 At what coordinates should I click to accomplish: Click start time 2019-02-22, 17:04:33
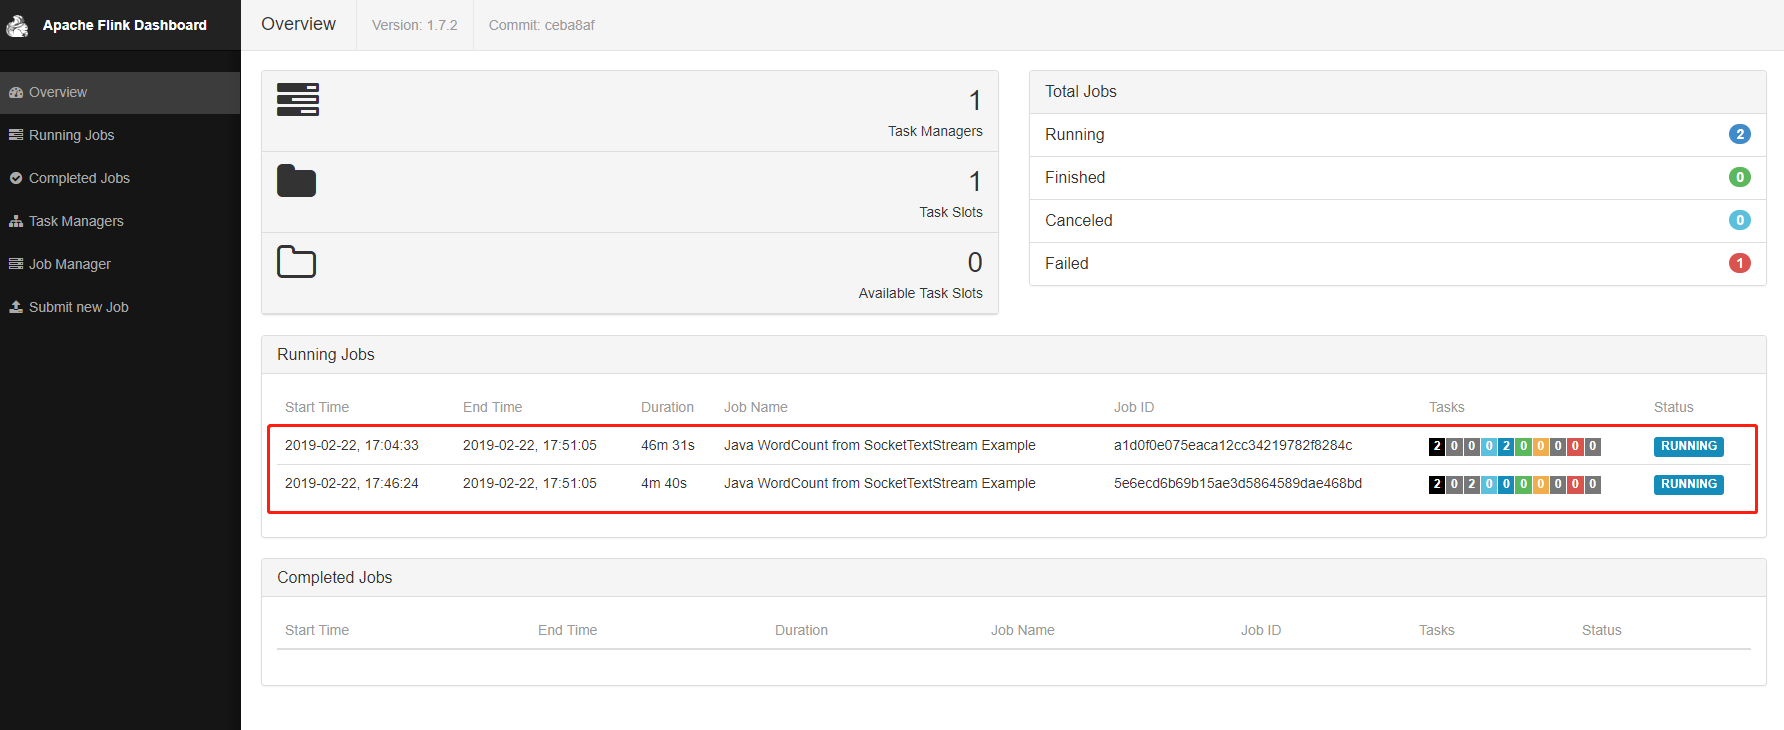point(352,445)
